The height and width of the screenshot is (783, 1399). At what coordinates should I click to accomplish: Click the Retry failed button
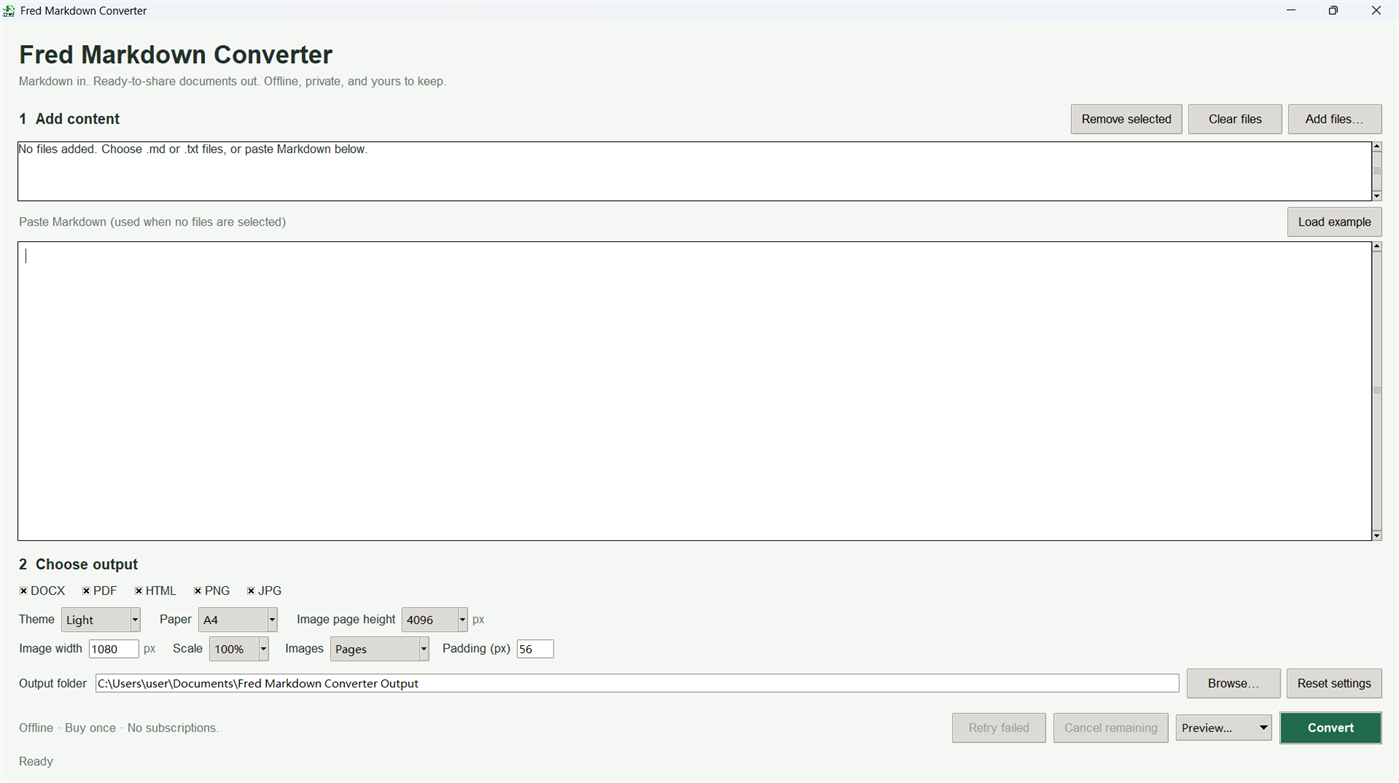tap(999, 728)
